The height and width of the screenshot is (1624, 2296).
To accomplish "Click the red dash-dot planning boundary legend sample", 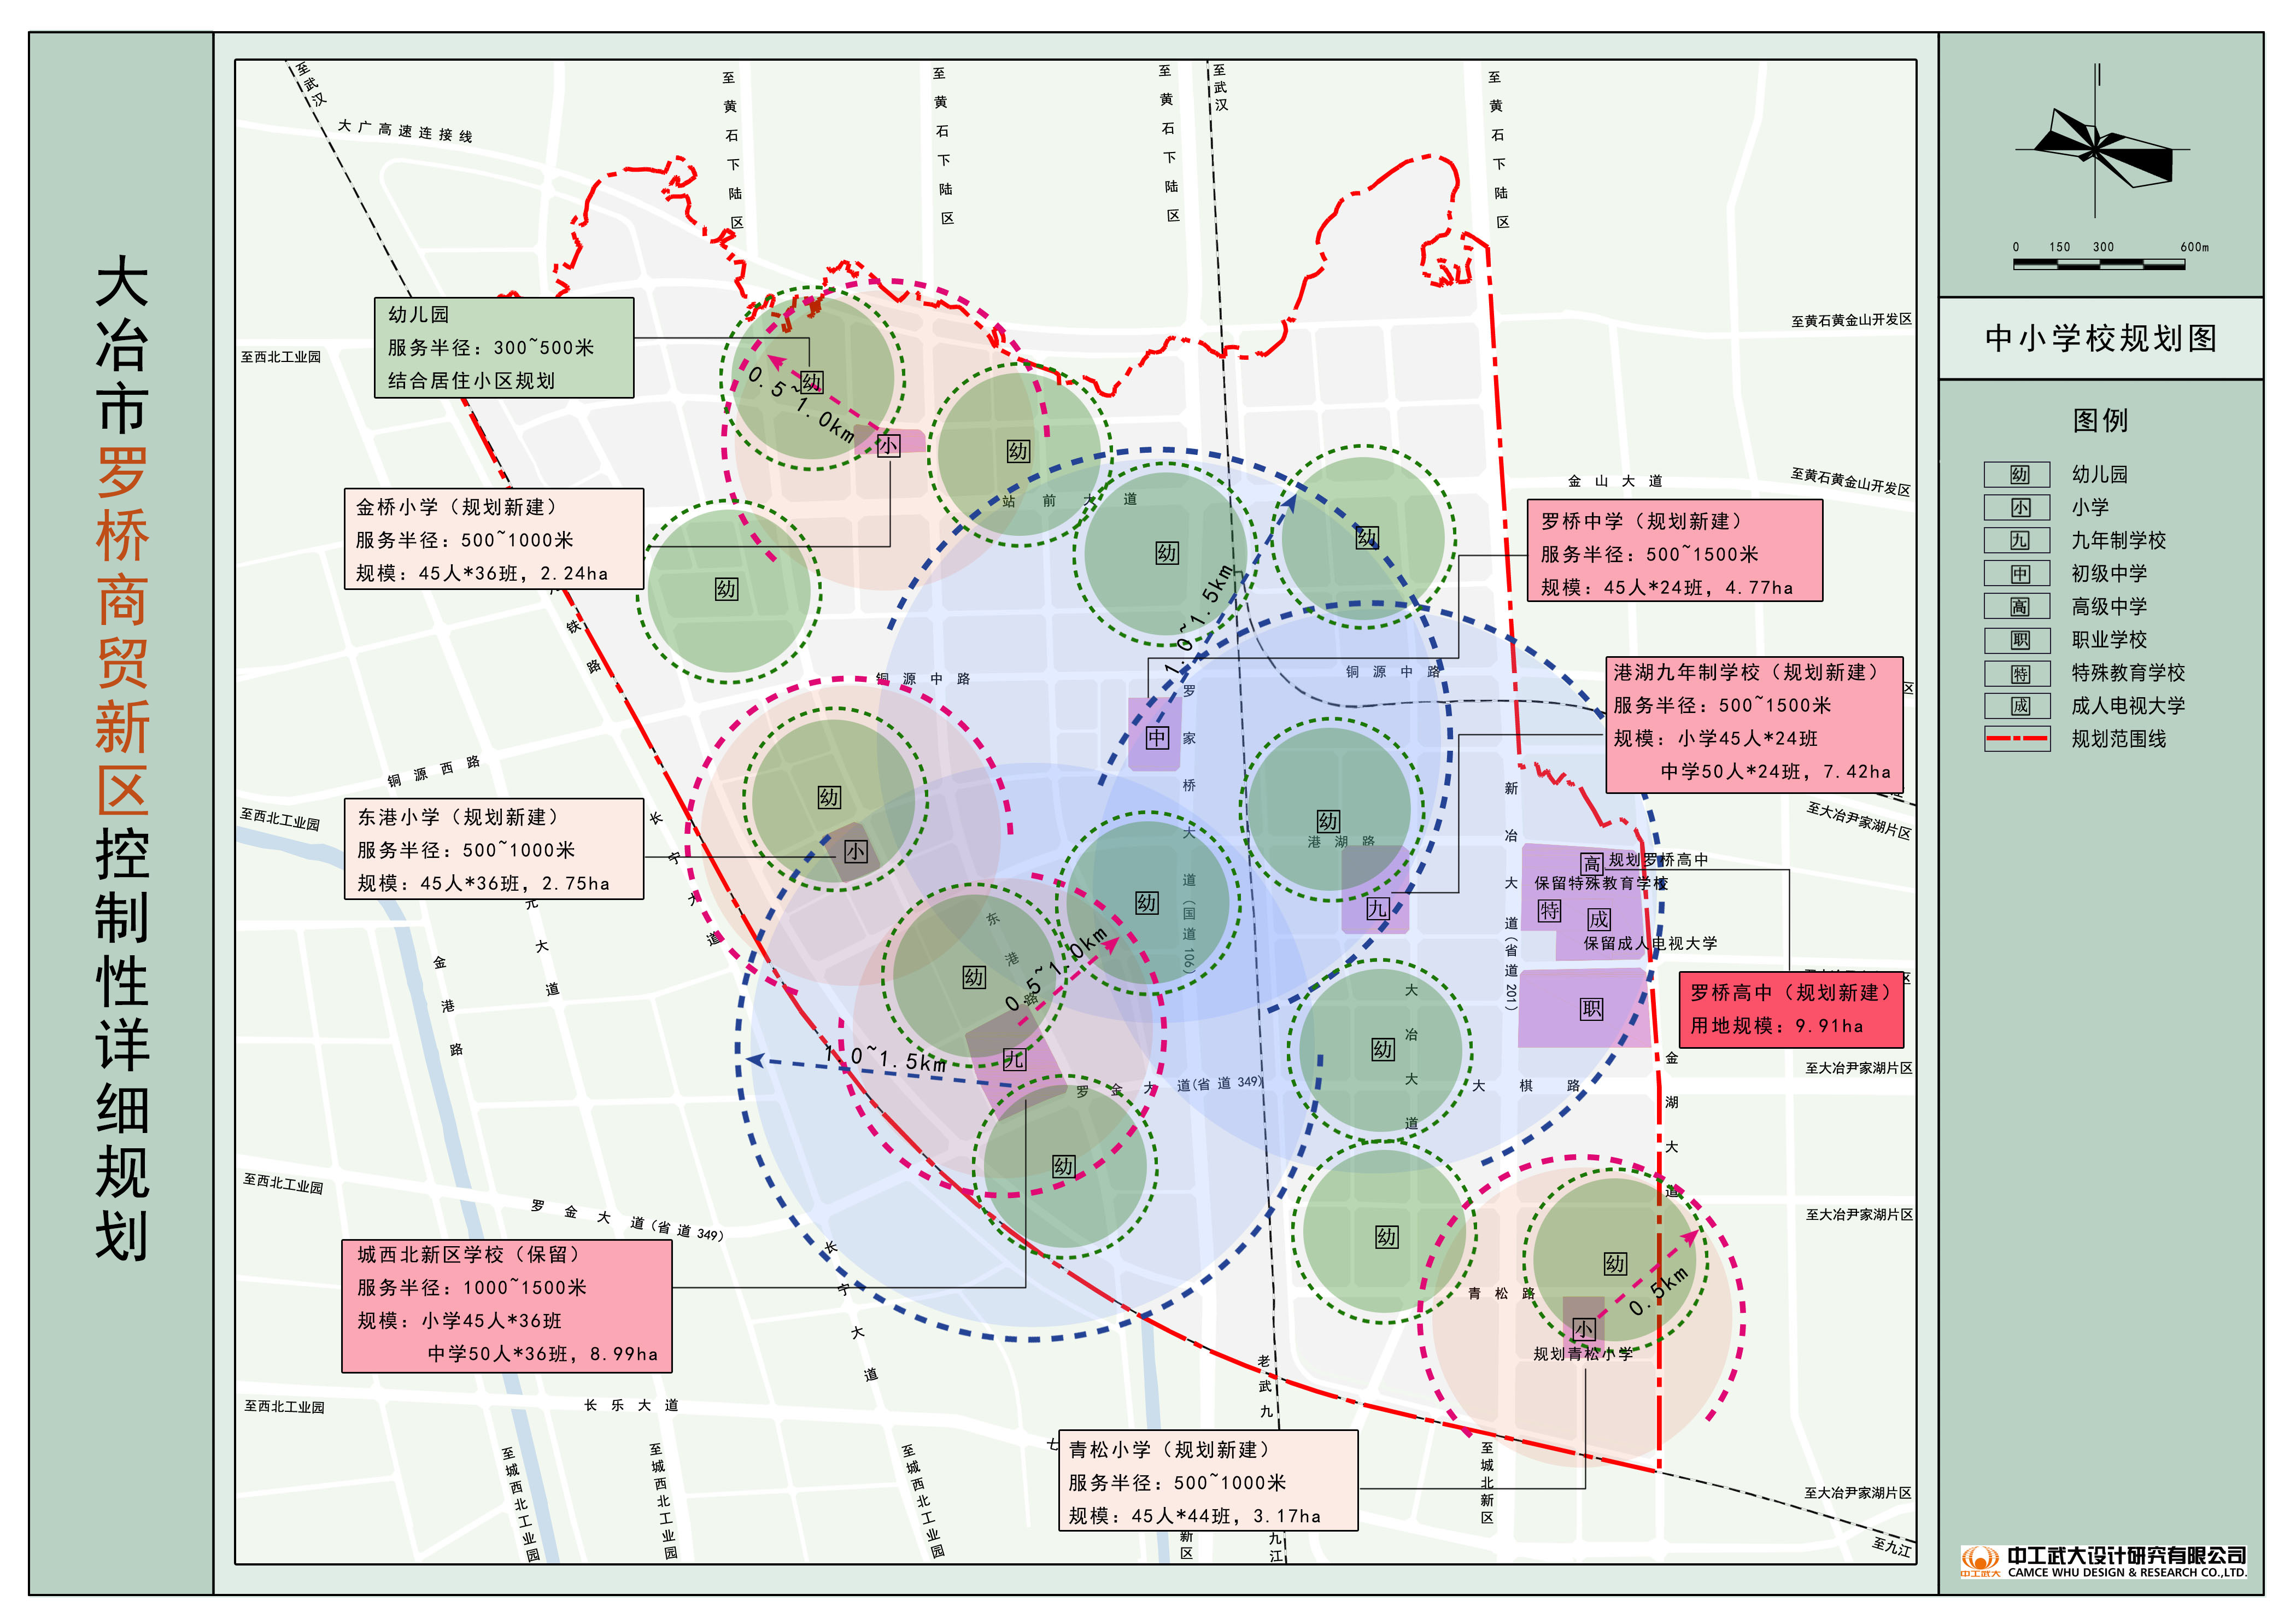I will [2017, 739].
